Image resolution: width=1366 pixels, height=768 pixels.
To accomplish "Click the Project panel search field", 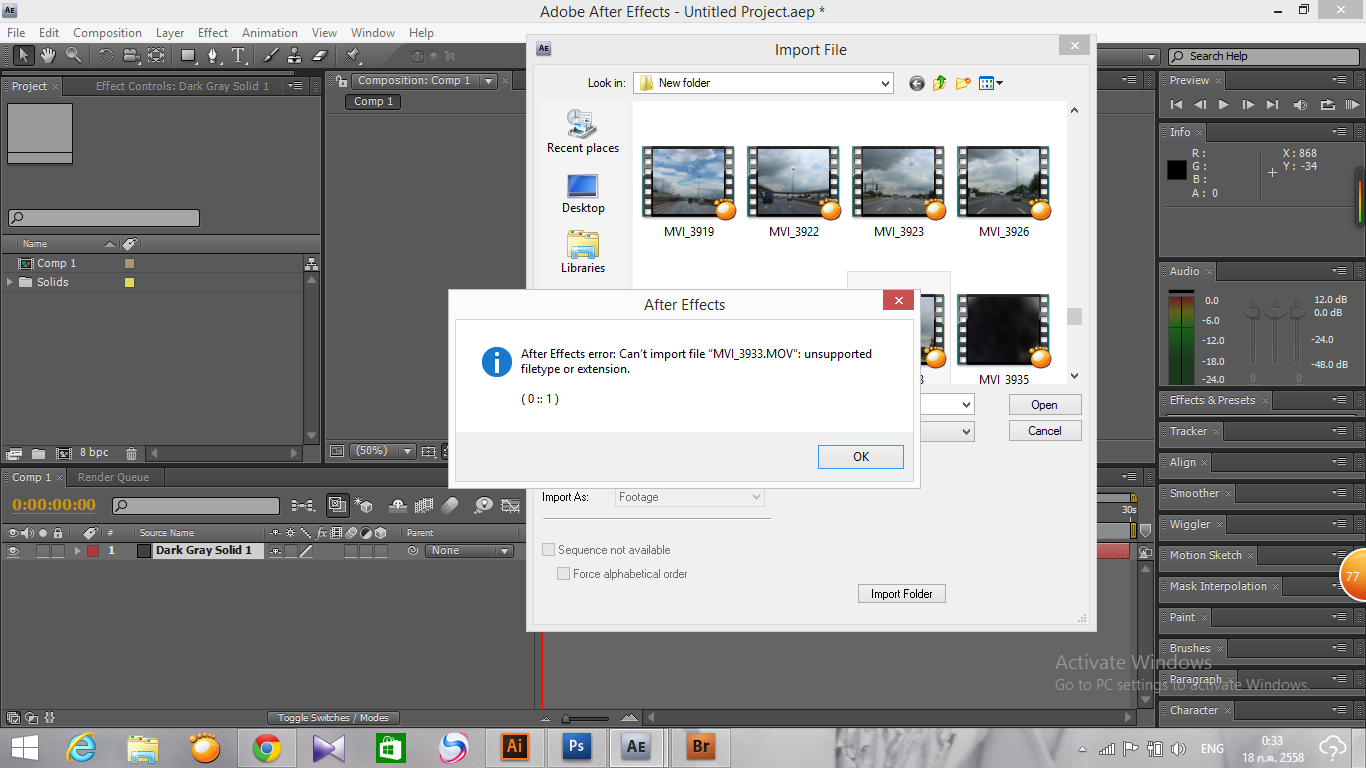I will (104, 218).
